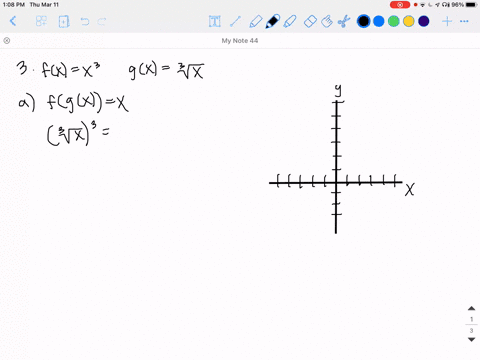Screen dimensions: 480x360
Task: Go to next page with down arrow
Action: point(471,340)
